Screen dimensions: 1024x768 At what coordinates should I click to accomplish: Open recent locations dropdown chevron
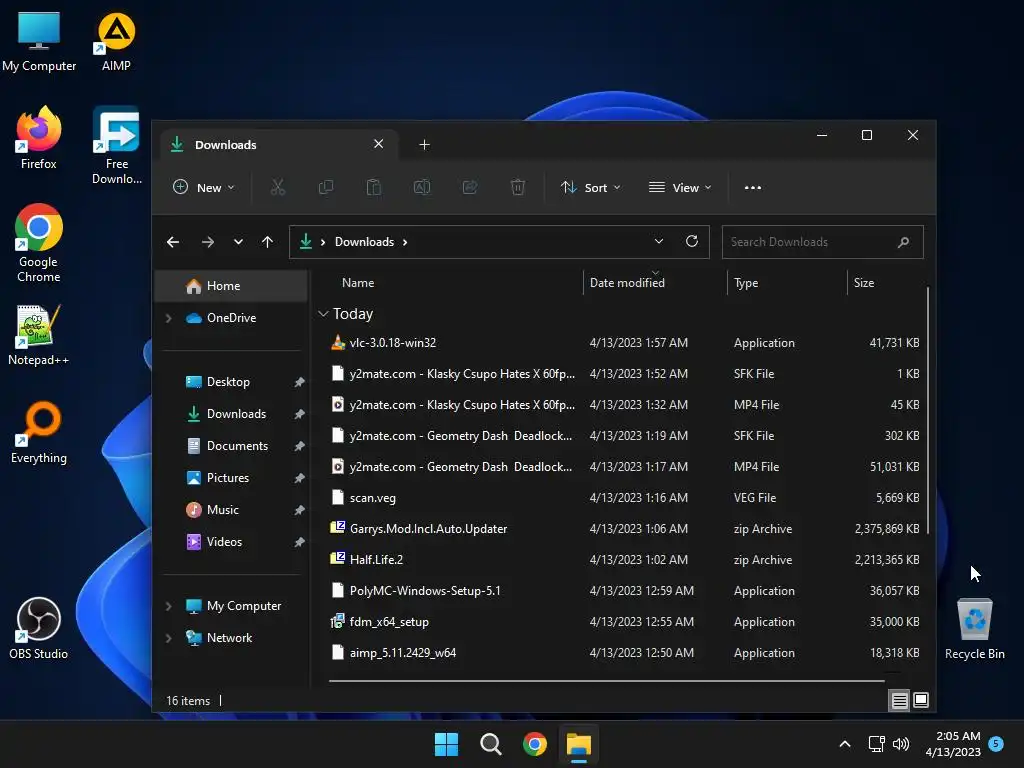tap(238, 242)
